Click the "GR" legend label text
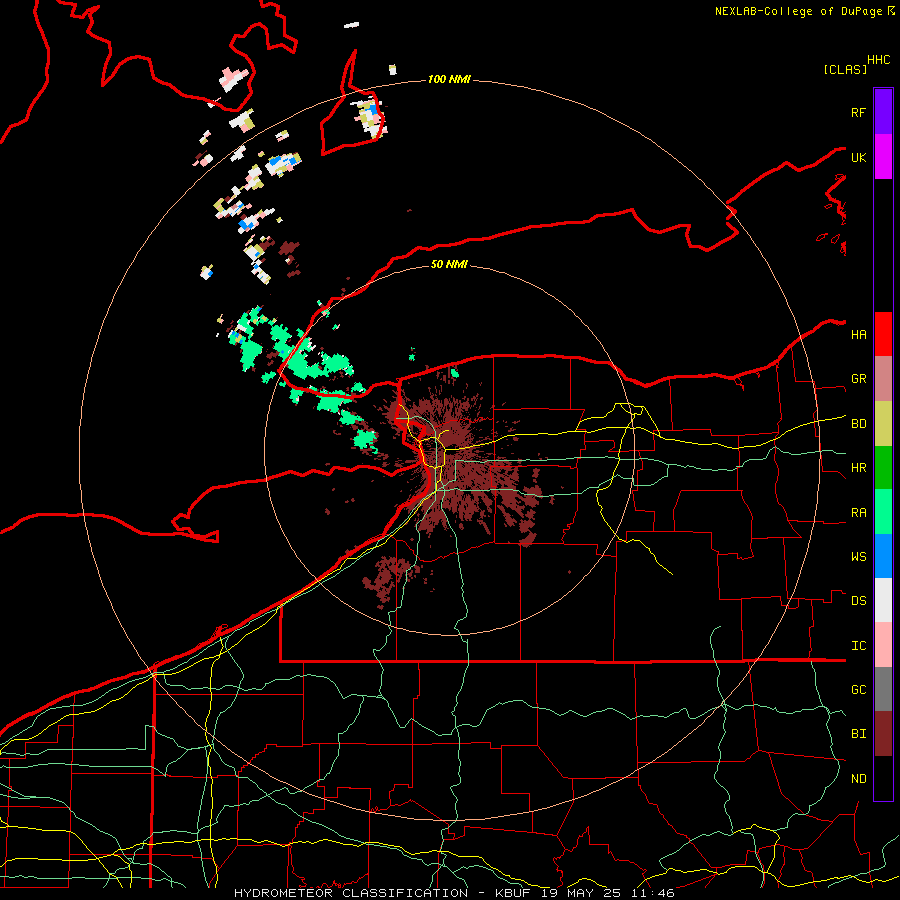 [858, 379]
